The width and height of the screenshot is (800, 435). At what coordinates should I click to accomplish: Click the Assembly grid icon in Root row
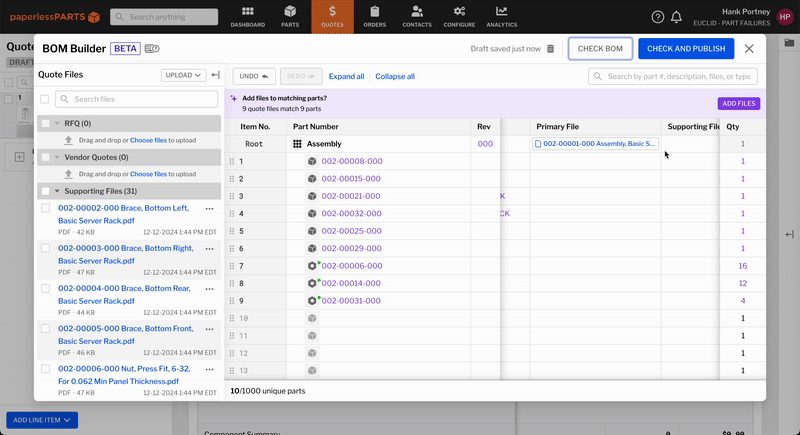(x=297, y=144)
